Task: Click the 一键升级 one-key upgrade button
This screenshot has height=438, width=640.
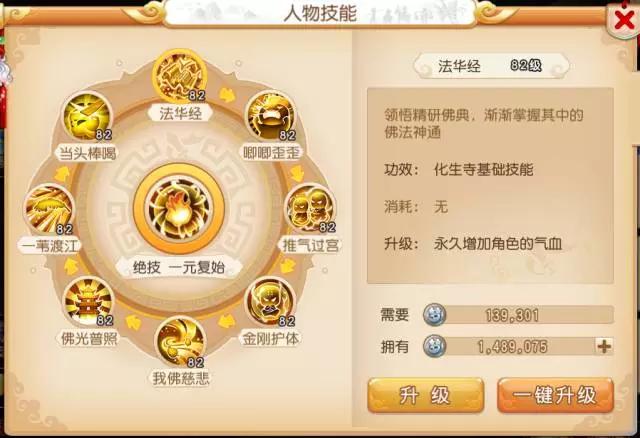Action: tap(555, 395)
